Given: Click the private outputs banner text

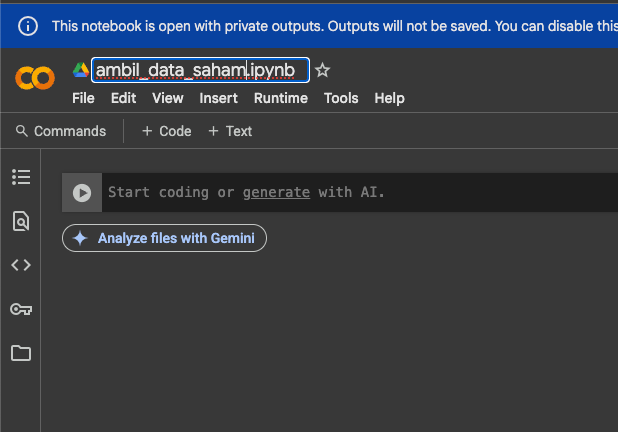Looking at the screenshot, I should pos(335,26).
